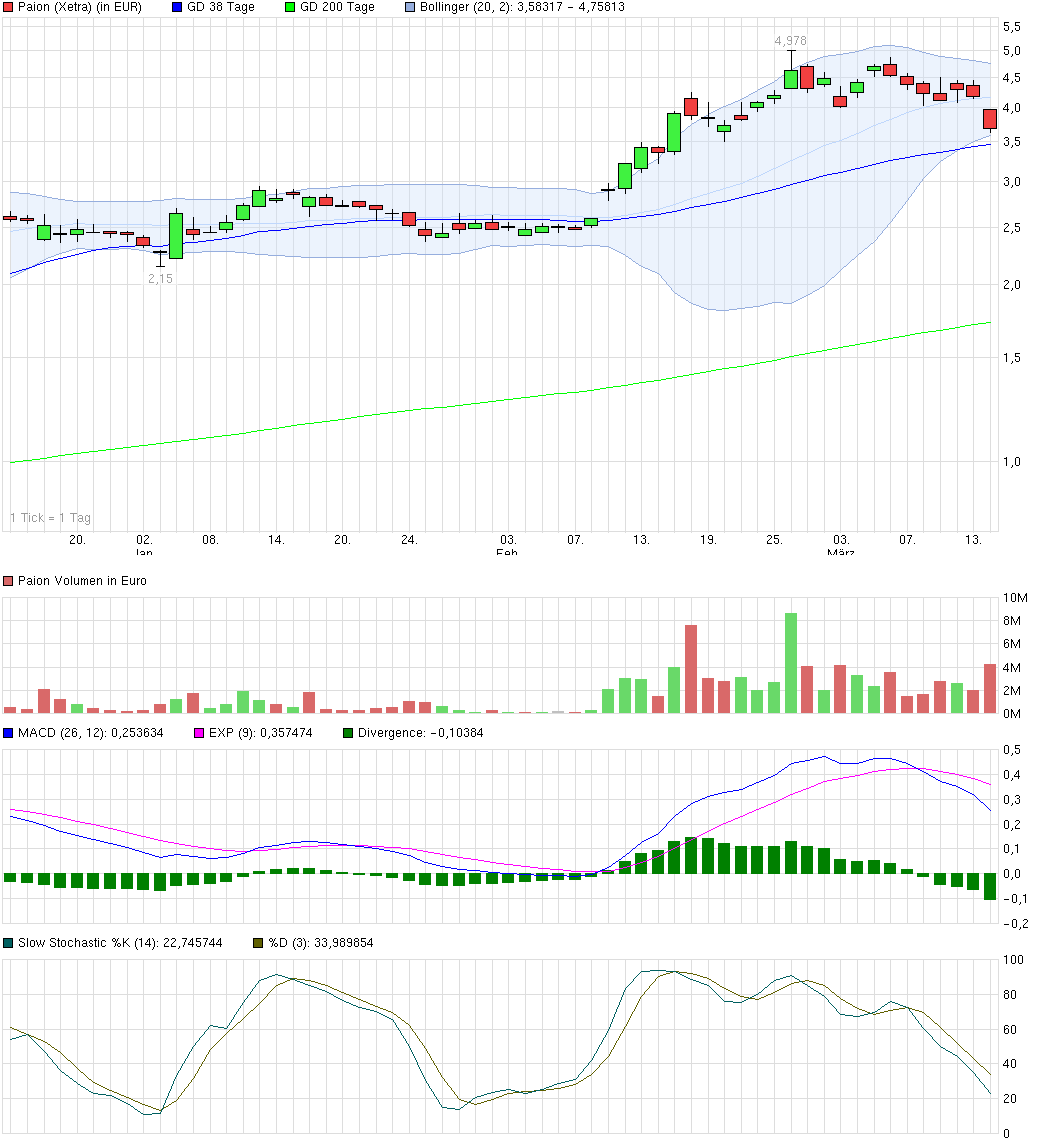Viewport: 1052px width, 1146px height.
Task: Click the large green candle after 2,15 low
Action: 176,235
